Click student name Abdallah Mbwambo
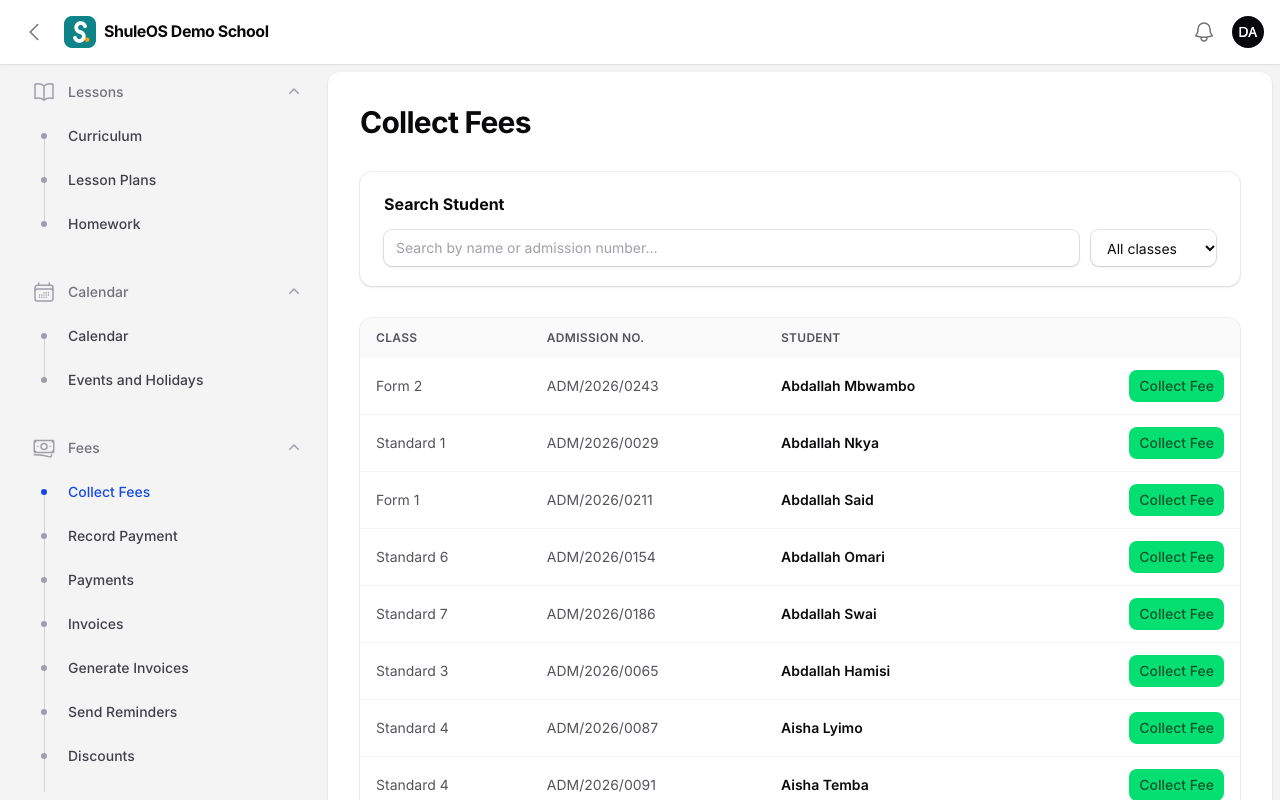 848,386
